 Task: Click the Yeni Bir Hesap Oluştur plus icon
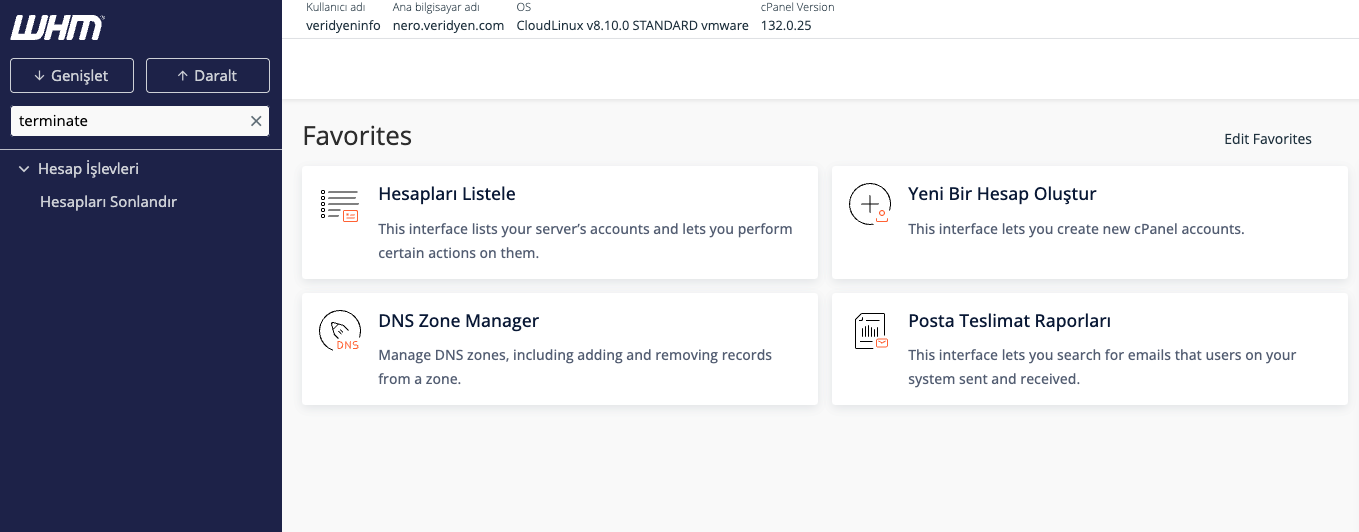(x=869, y=204)
